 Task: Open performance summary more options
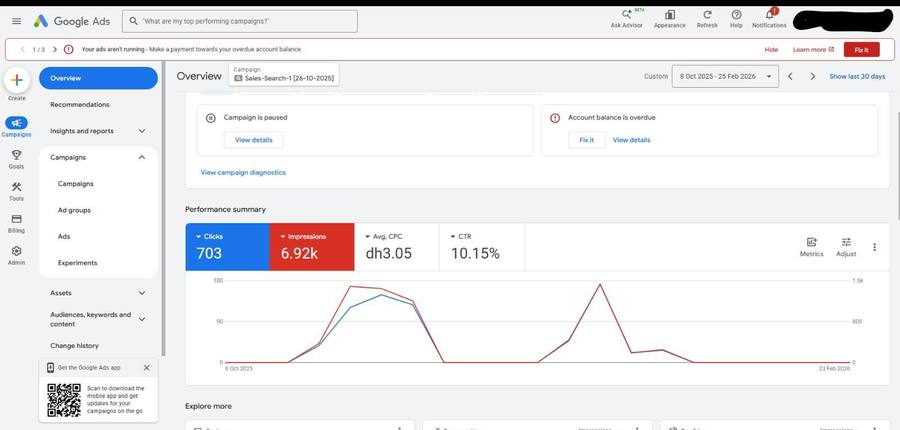[x=874, y=247]
